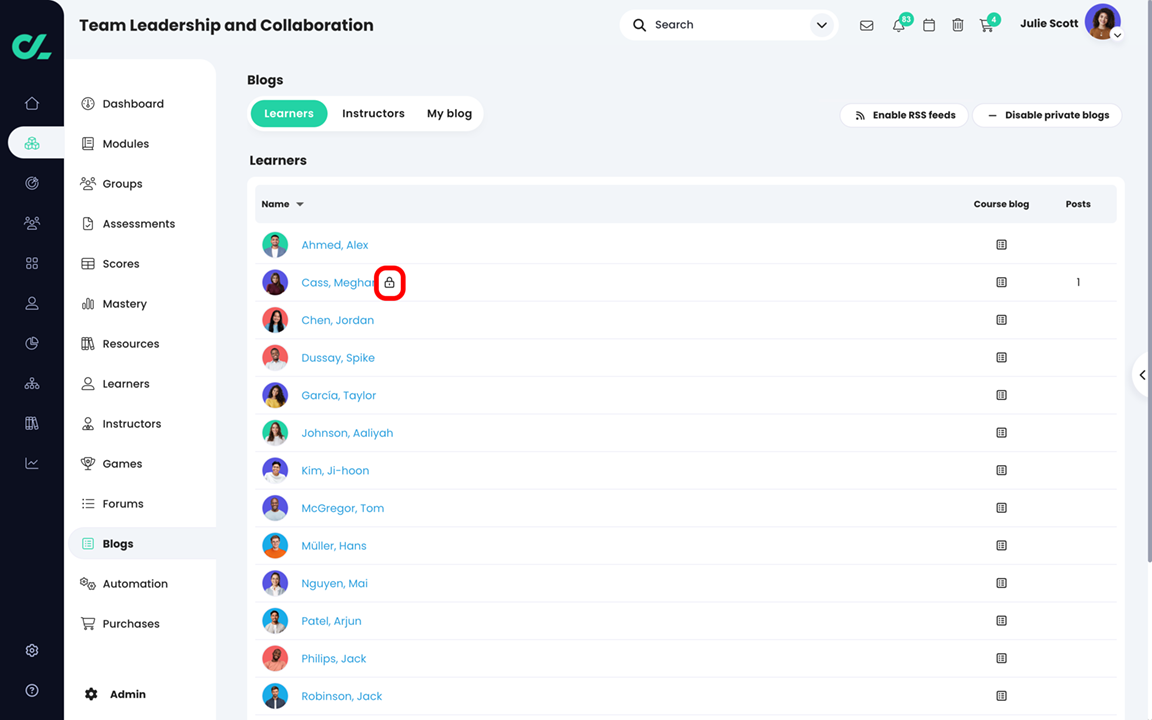Image resolution: width=1152 pixels, height=720 pixels.
Task: Switch to the My blog tab
Action: (x=449, y=114)
